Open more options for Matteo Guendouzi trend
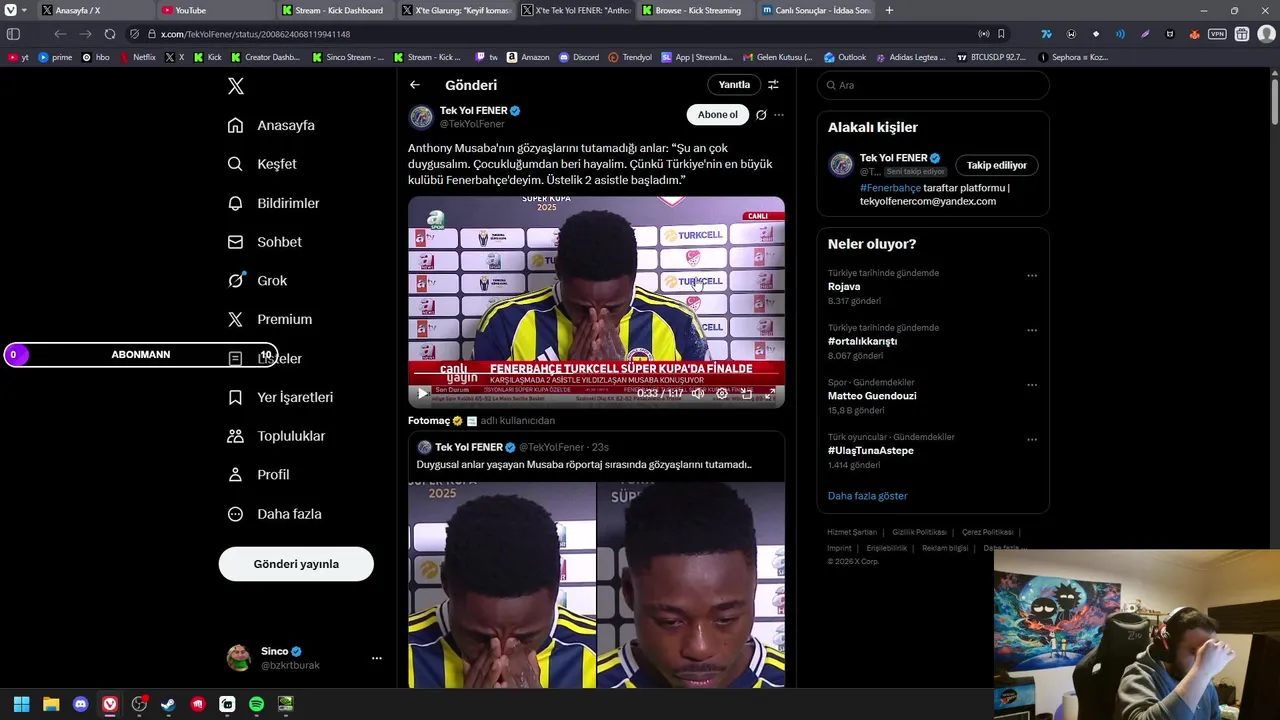The width and height of the screenshot is (1280, 720). (x=1032, y=385)
